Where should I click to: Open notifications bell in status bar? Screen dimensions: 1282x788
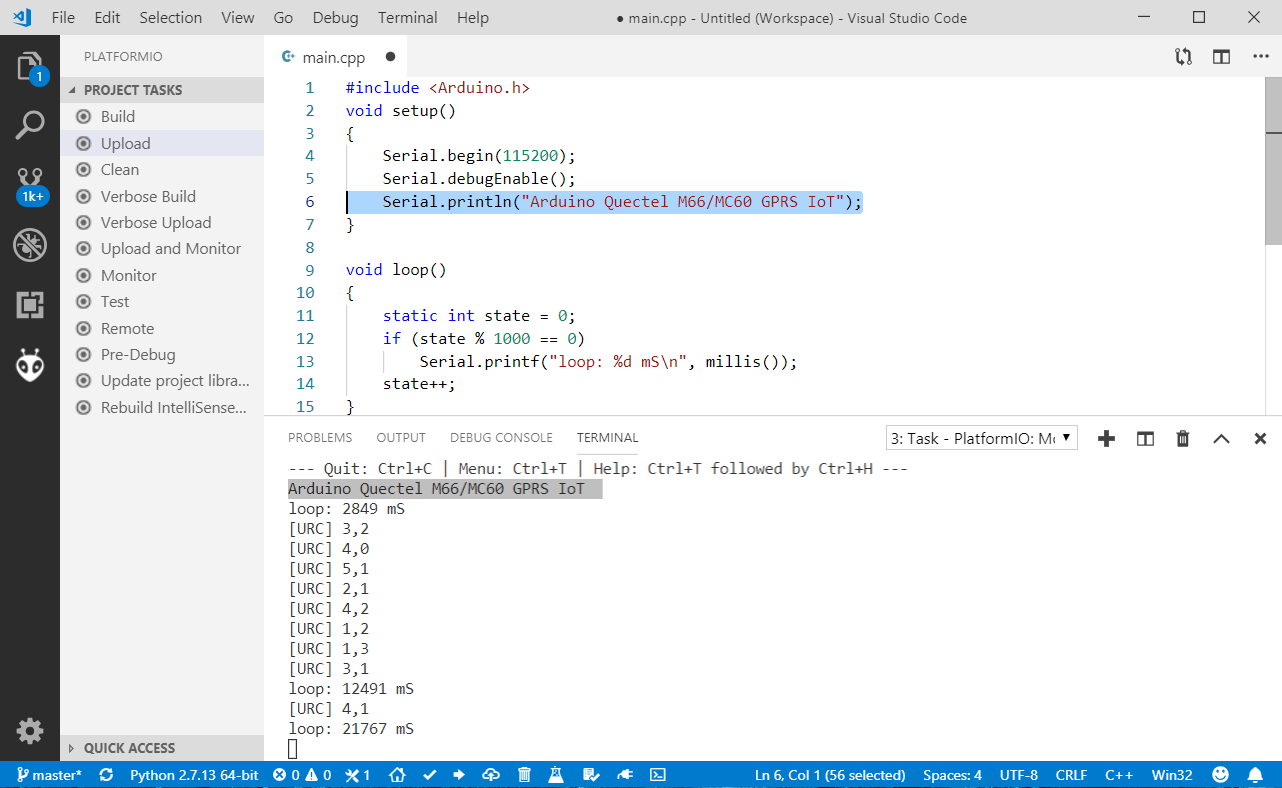1255,775
